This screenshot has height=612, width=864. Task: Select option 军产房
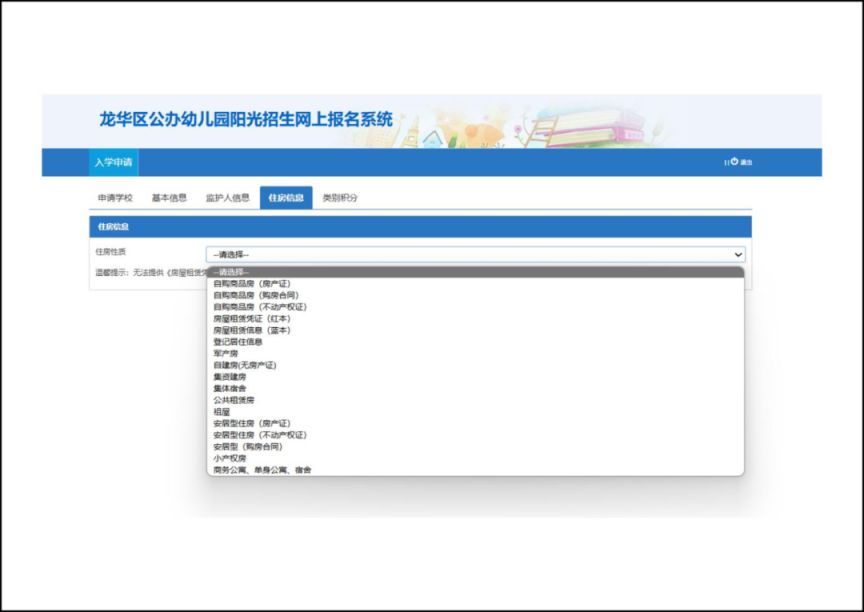(x=476, y=353)
